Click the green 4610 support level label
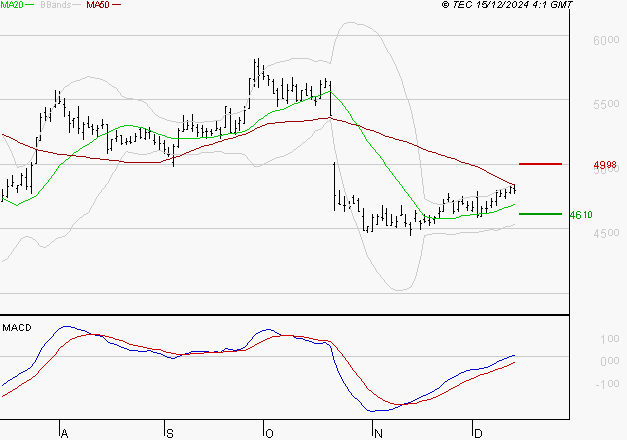The image size is (627, 440). (x=582, y=214)
